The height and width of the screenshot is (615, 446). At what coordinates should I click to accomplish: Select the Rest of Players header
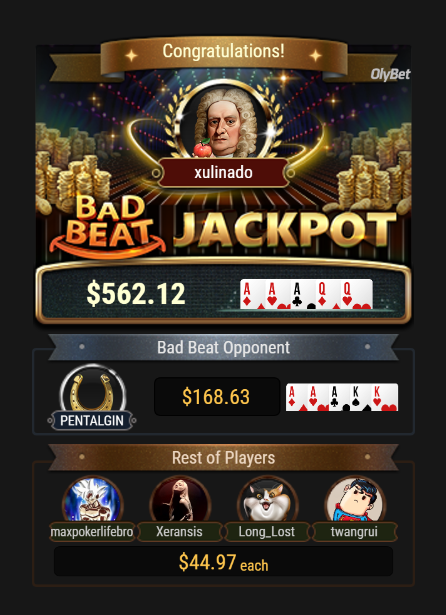[223, 458]
